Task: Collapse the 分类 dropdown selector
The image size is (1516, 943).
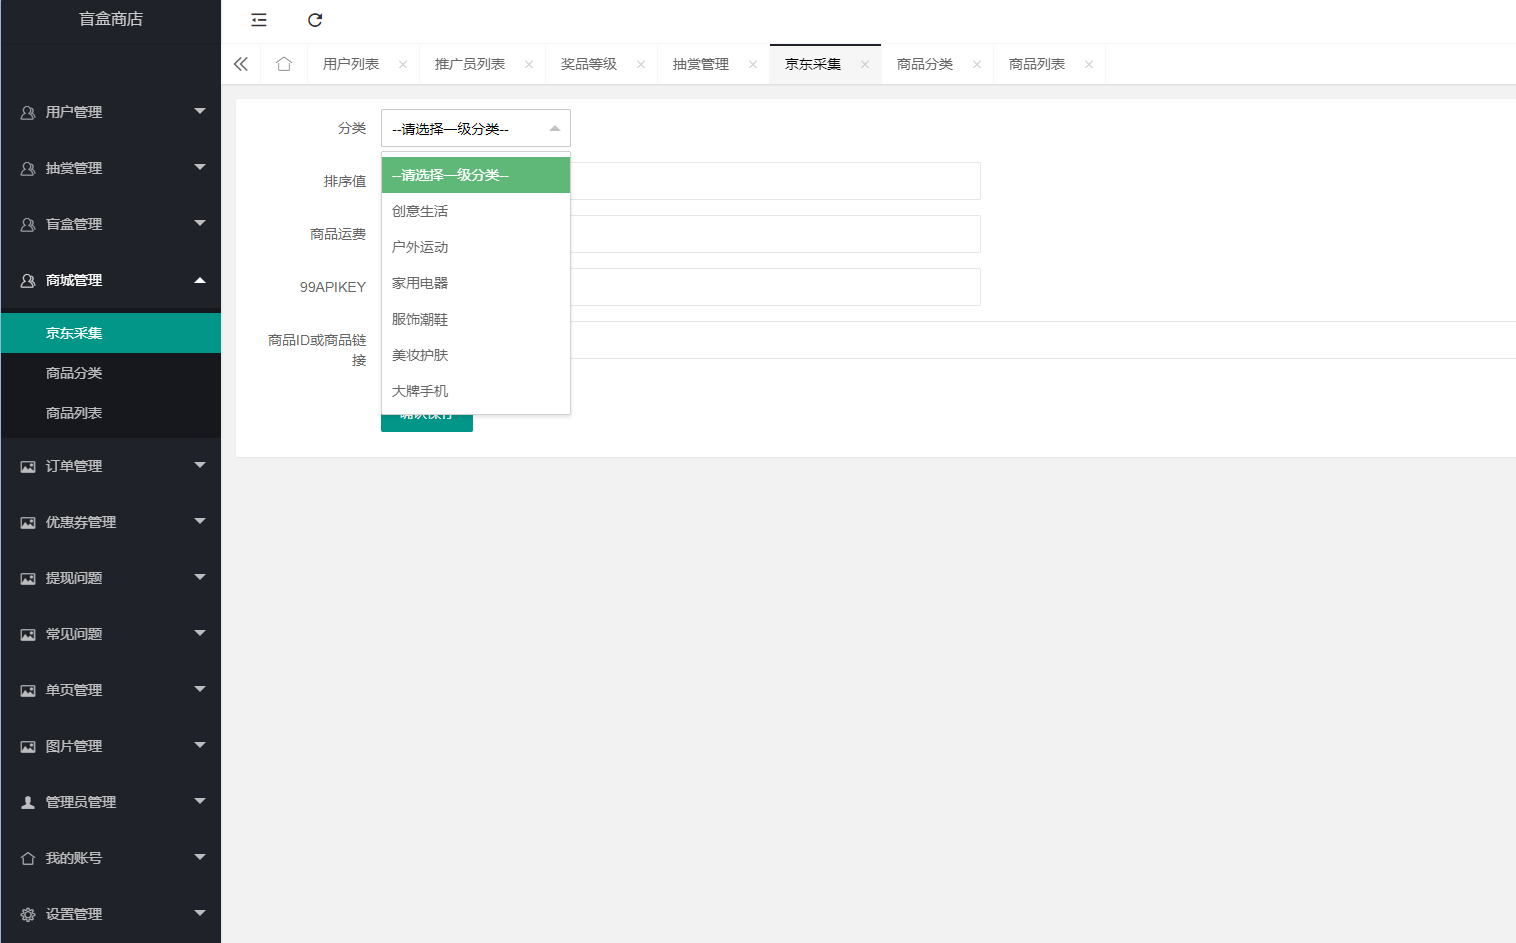Action: coord(476,128)
